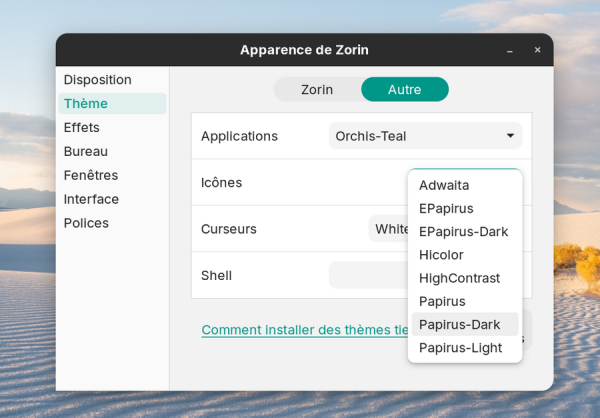
Task: Minimize the Apparence de Zorin window
Action: (x=510, y=50)
